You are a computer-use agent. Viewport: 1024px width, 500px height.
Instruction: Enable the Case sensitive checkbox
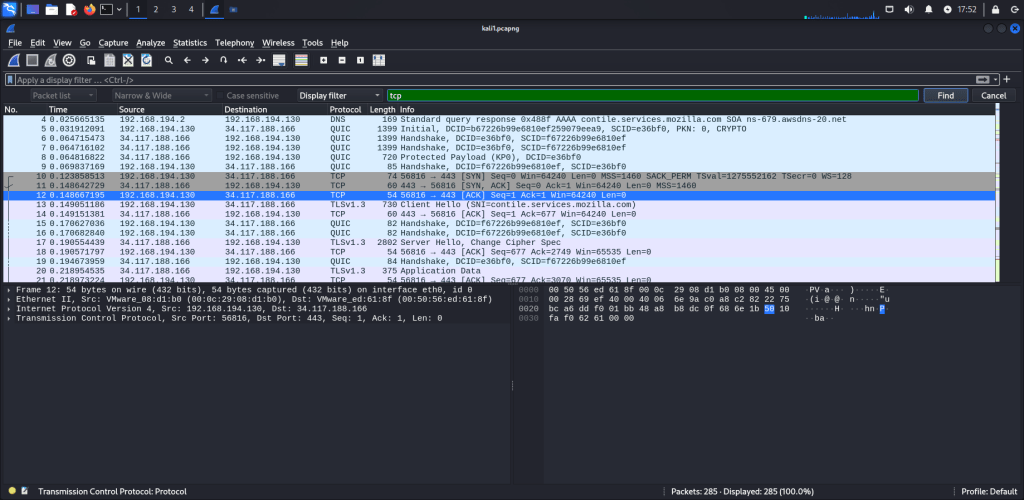point(218,95)
